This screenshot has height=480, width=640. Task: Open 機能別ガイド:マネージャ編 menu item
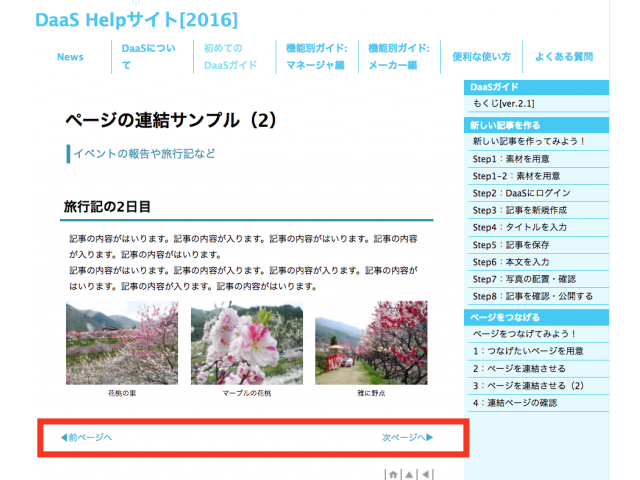point(316,57)
